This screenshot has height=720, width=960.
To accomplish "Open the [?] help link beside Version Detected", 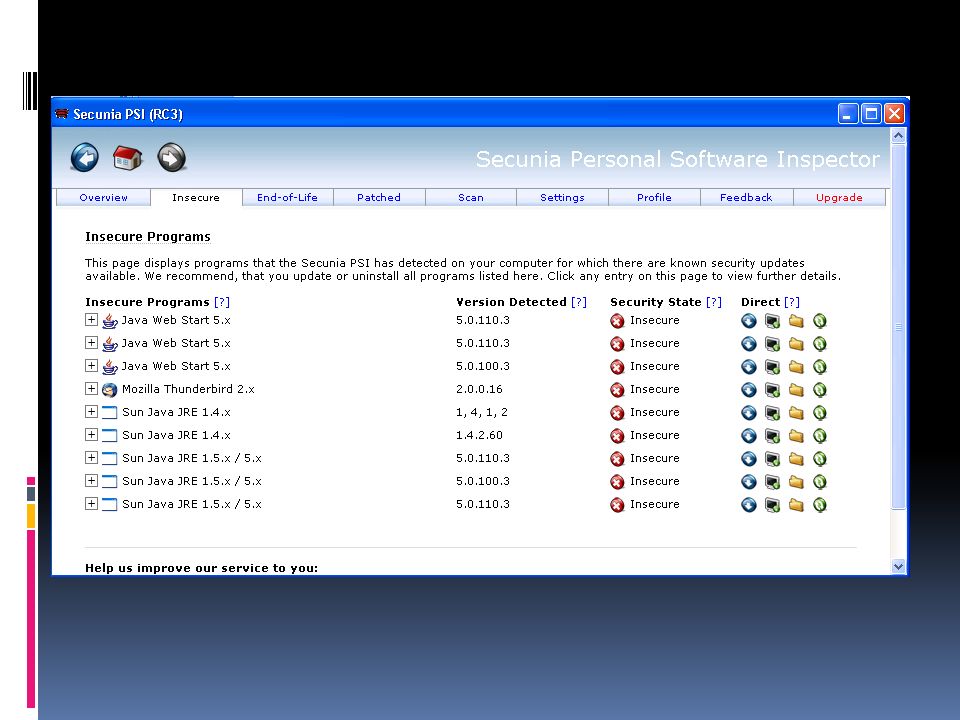I will click(579, 302).
